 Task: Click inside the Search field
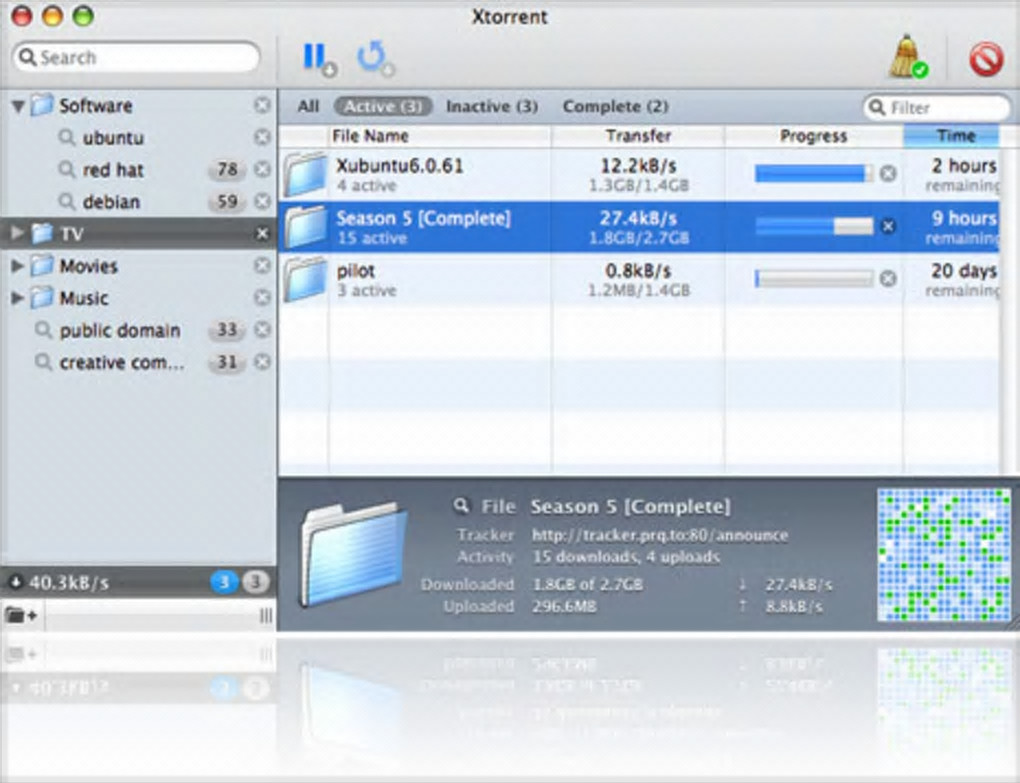point(136,57)
